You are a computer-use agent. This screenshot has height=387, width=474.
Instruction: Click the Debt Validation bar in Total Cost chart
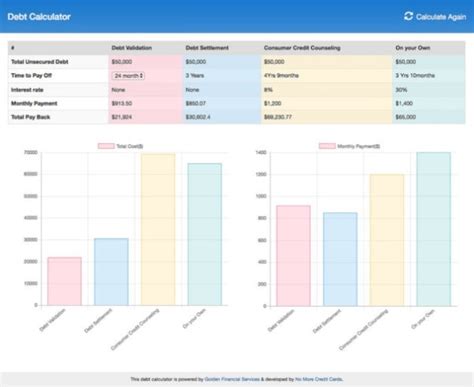tap(64, 281)
